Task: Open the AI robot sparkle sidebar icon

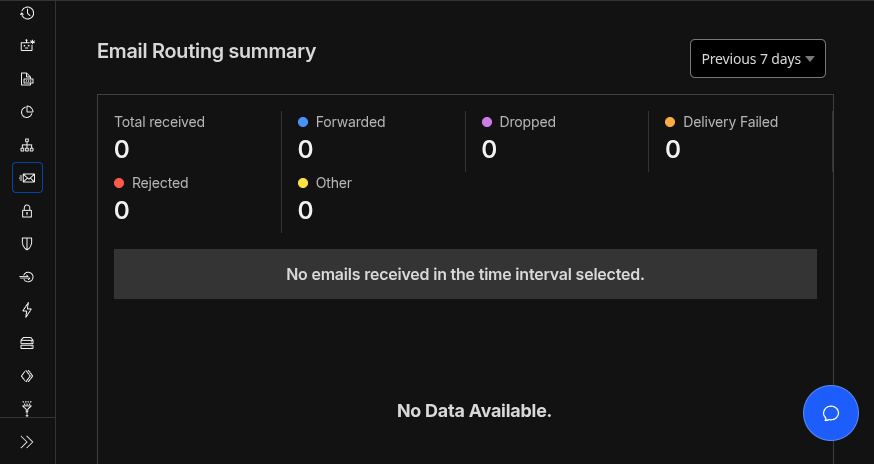Action: click(x=27, y=46)
